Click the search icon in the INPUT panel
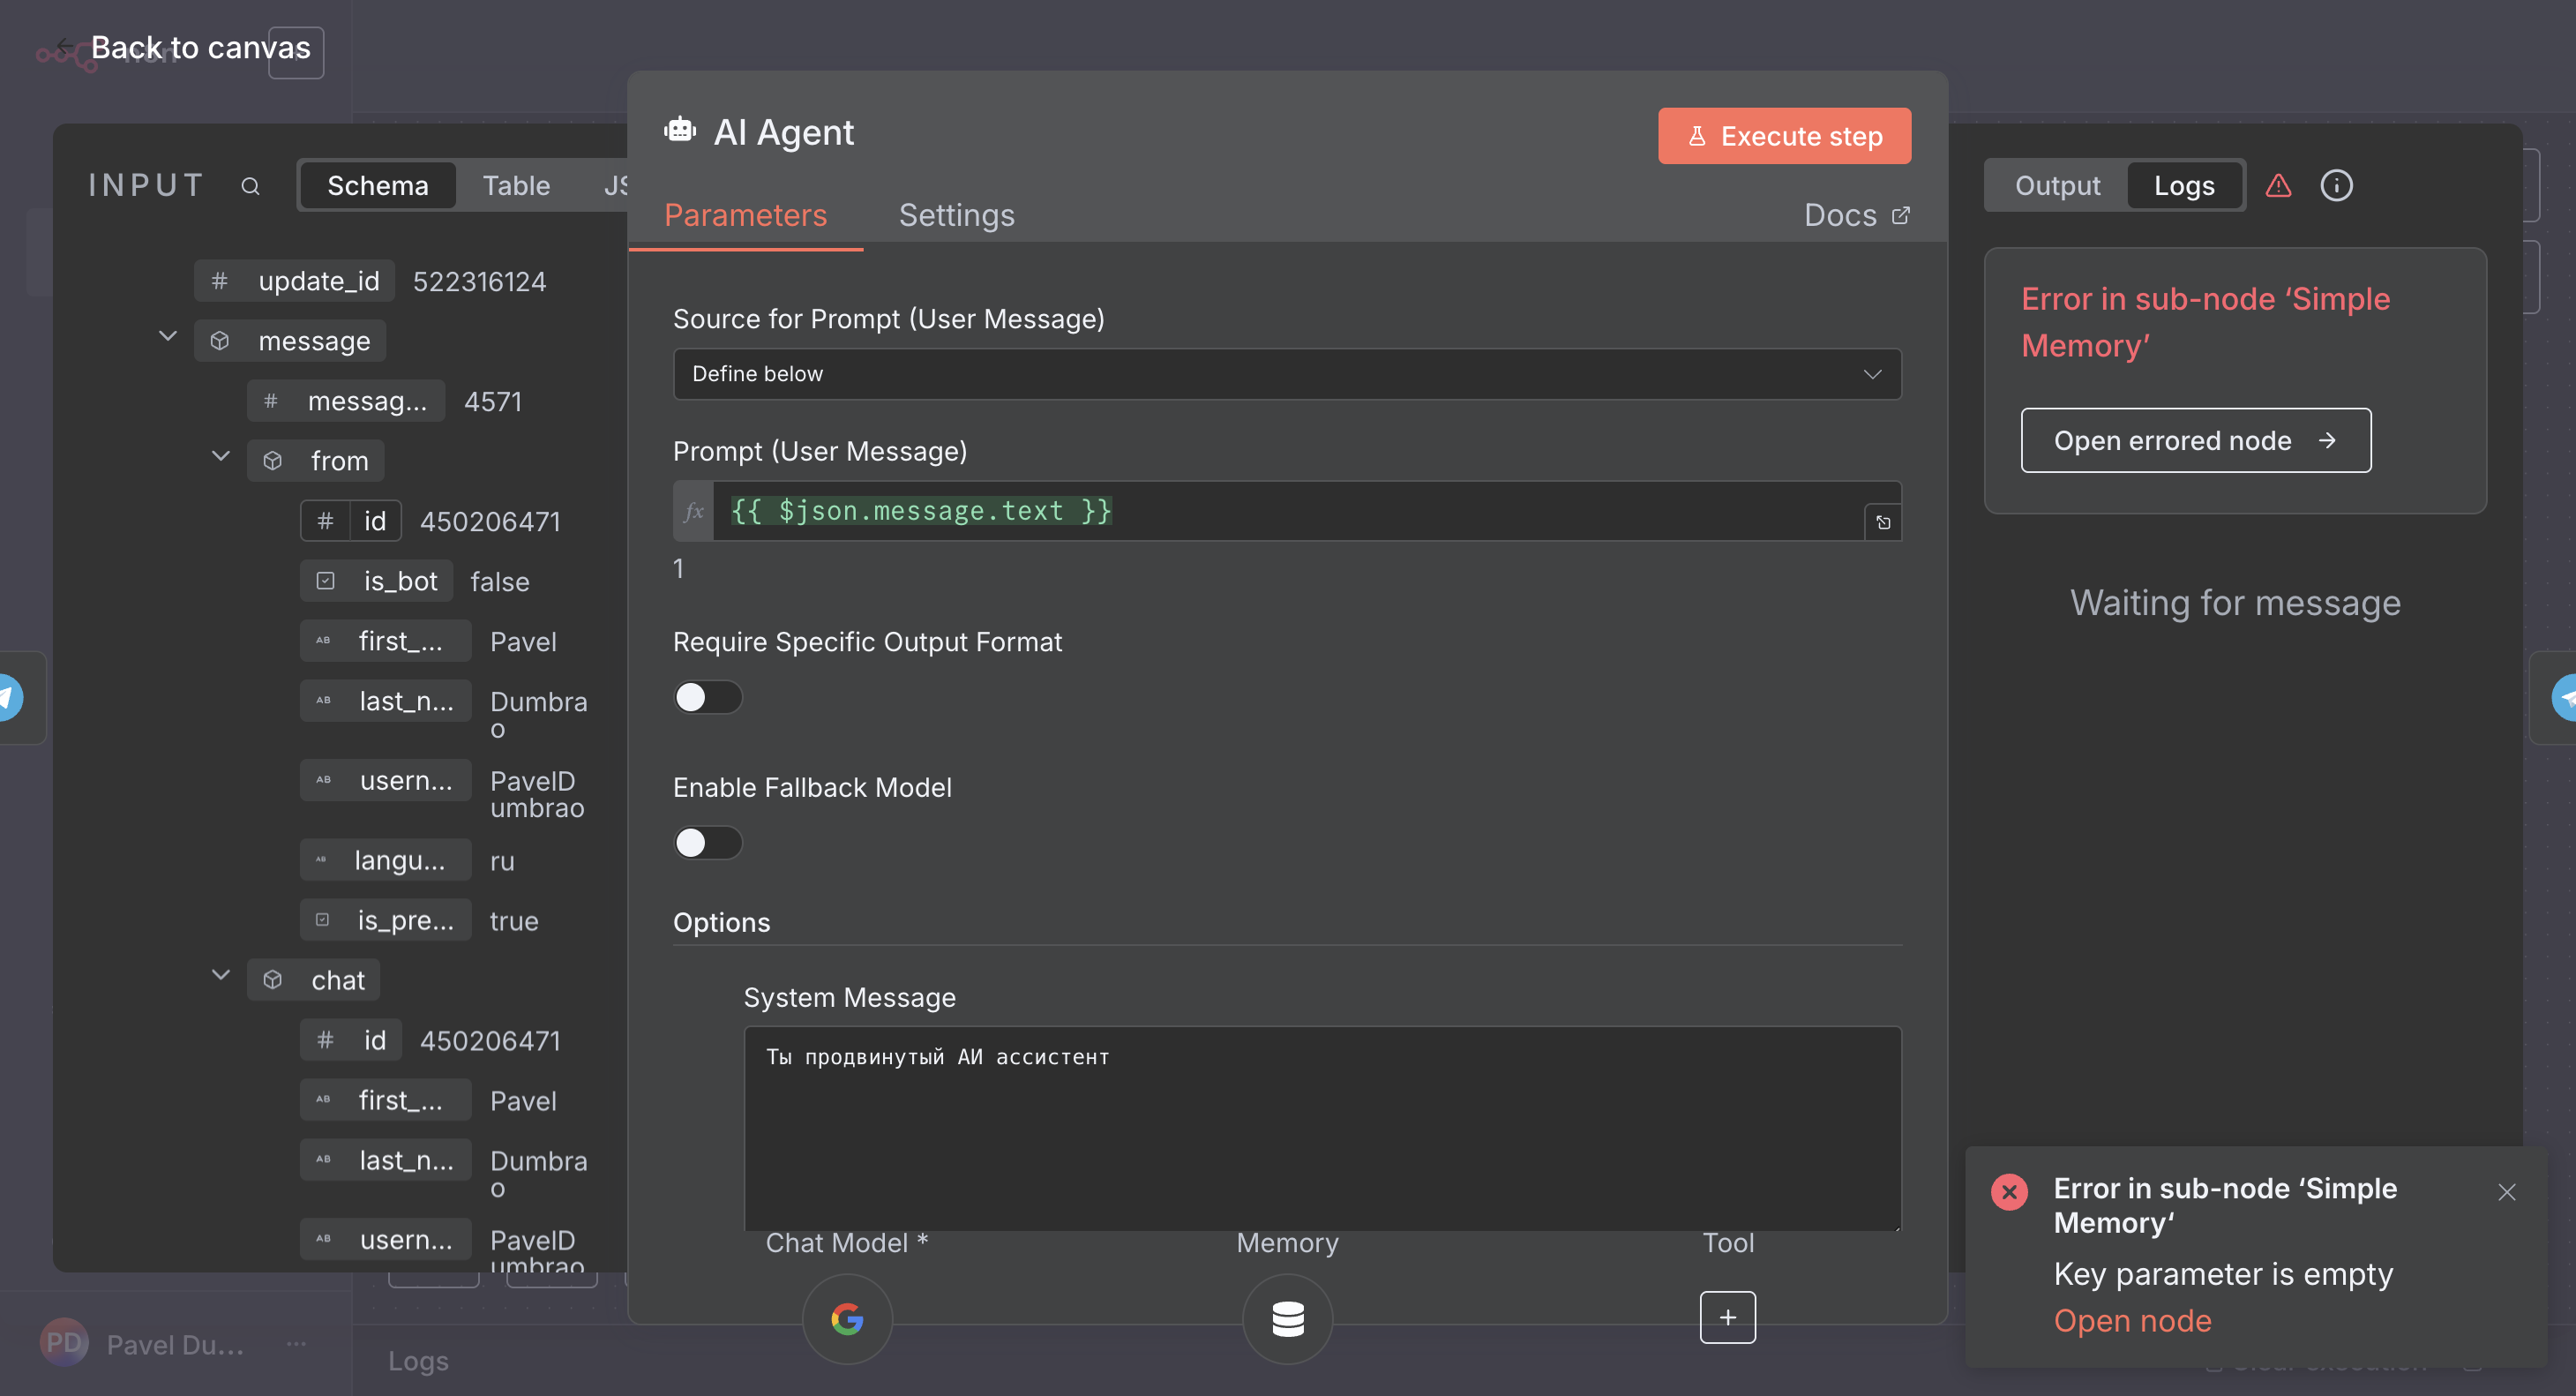Image resolution: width=2576 pixels, height=1396 pixels. 250,186
